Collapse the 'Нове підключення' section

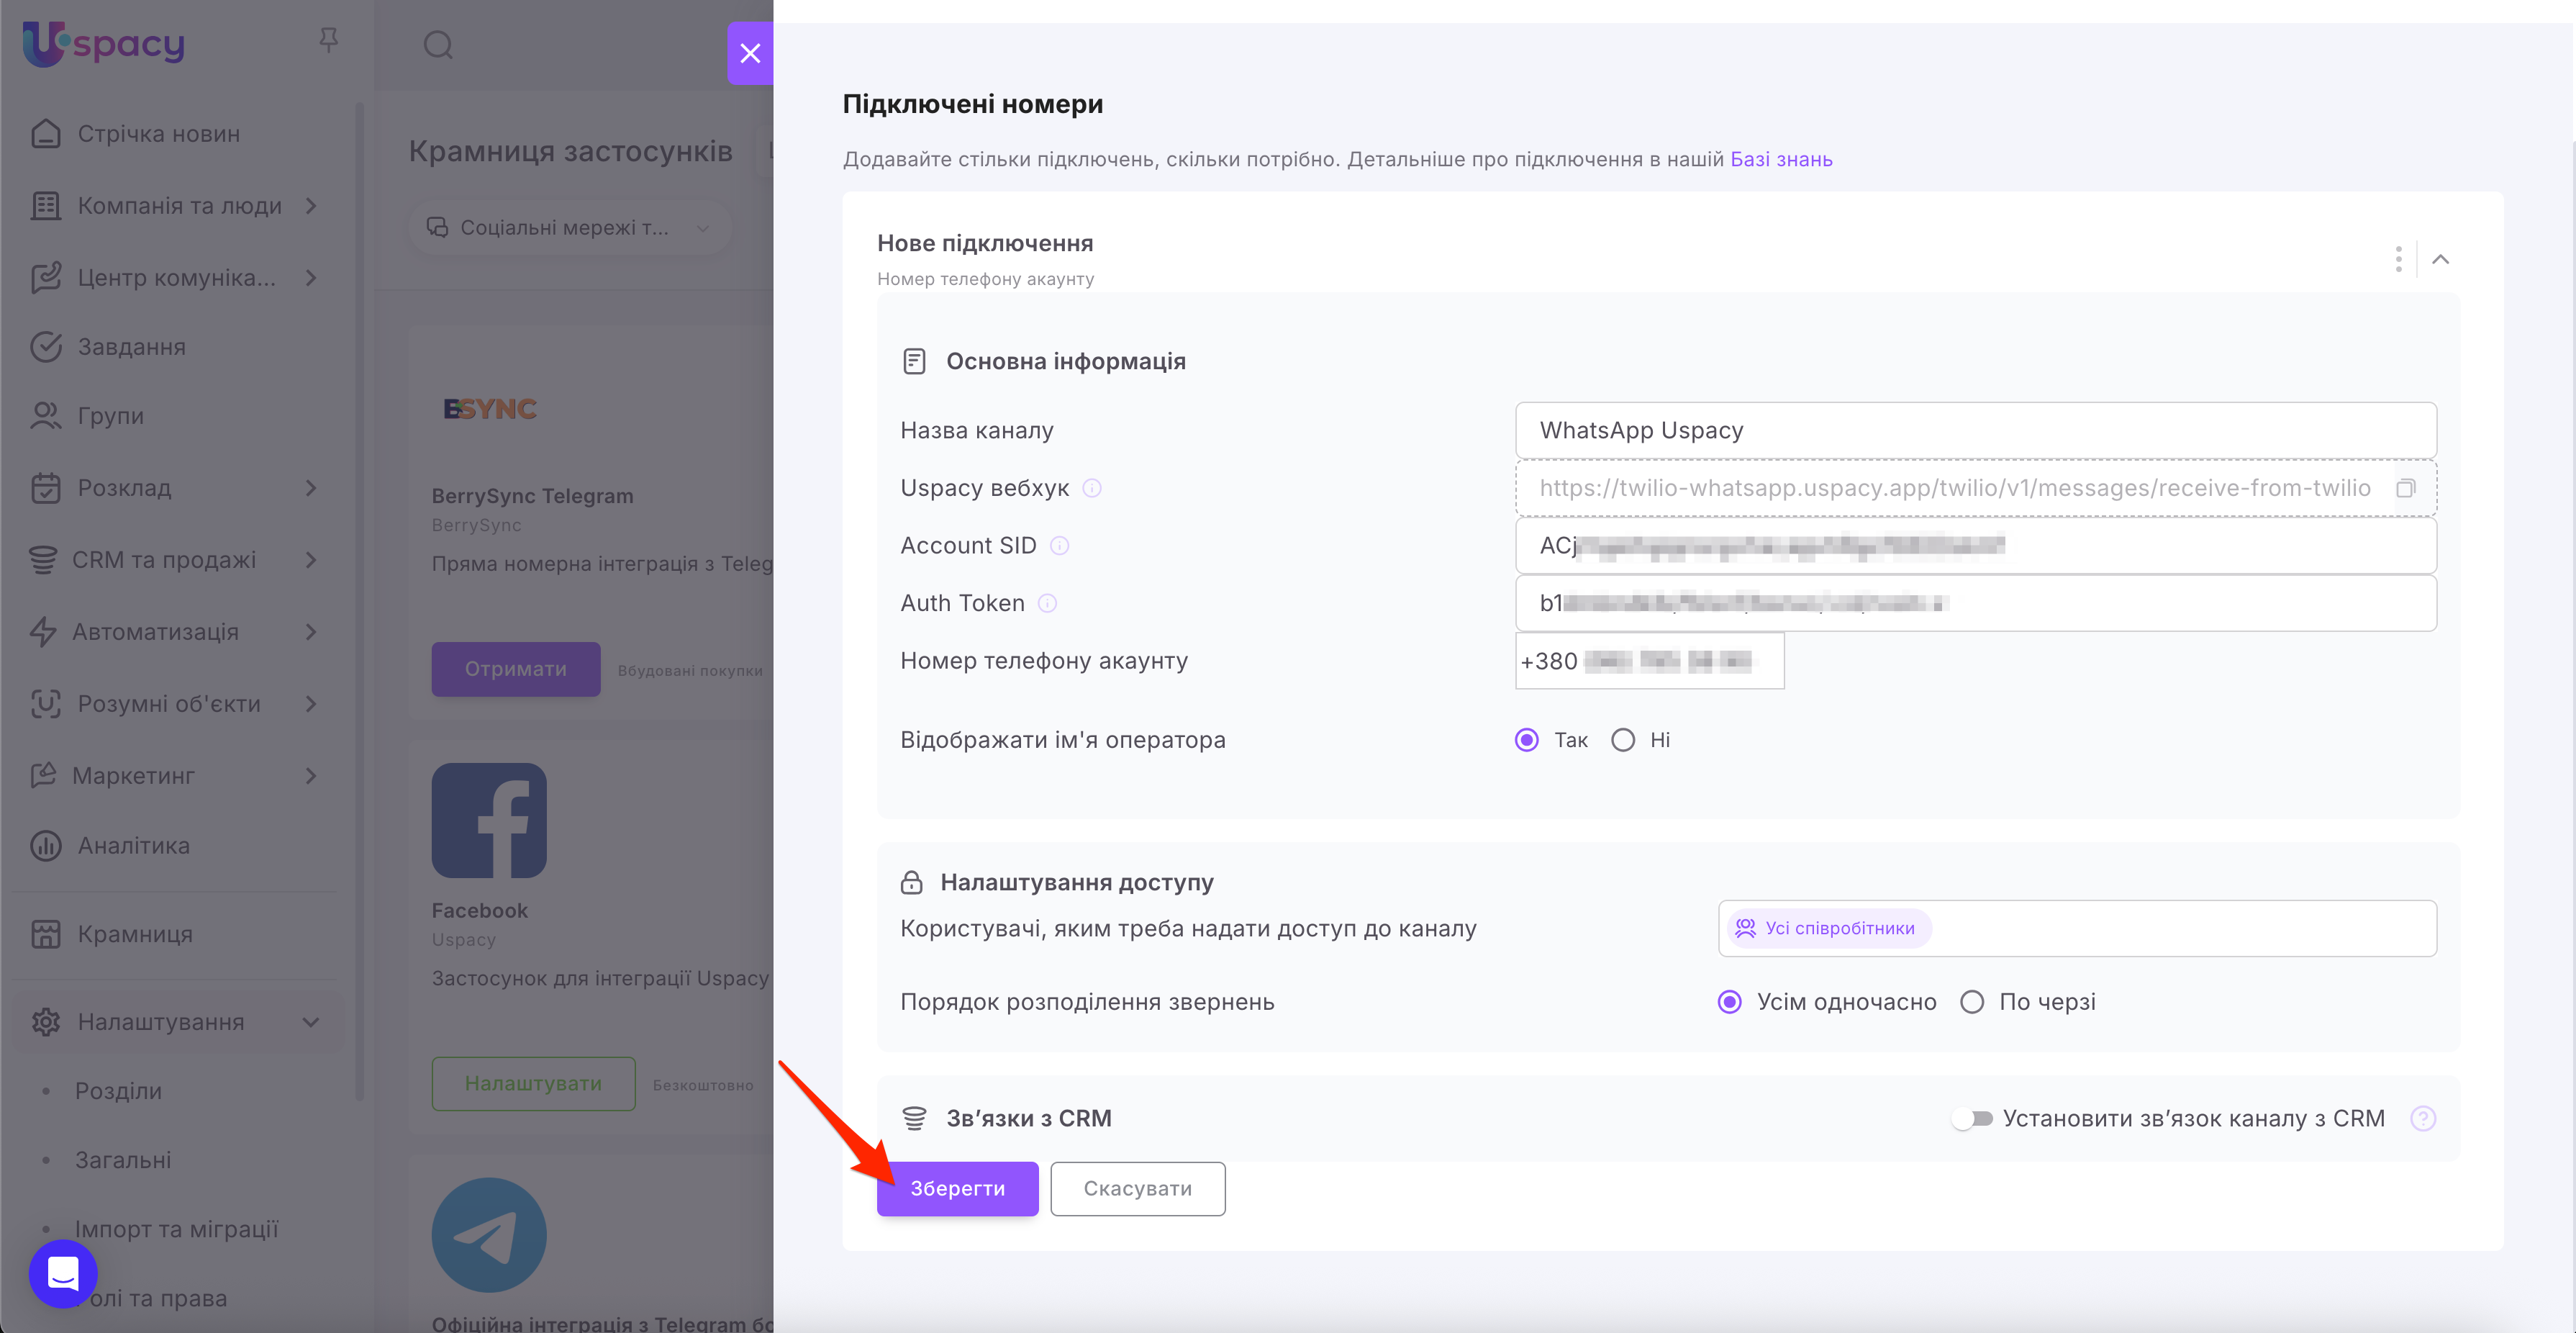click(2440, 260)
